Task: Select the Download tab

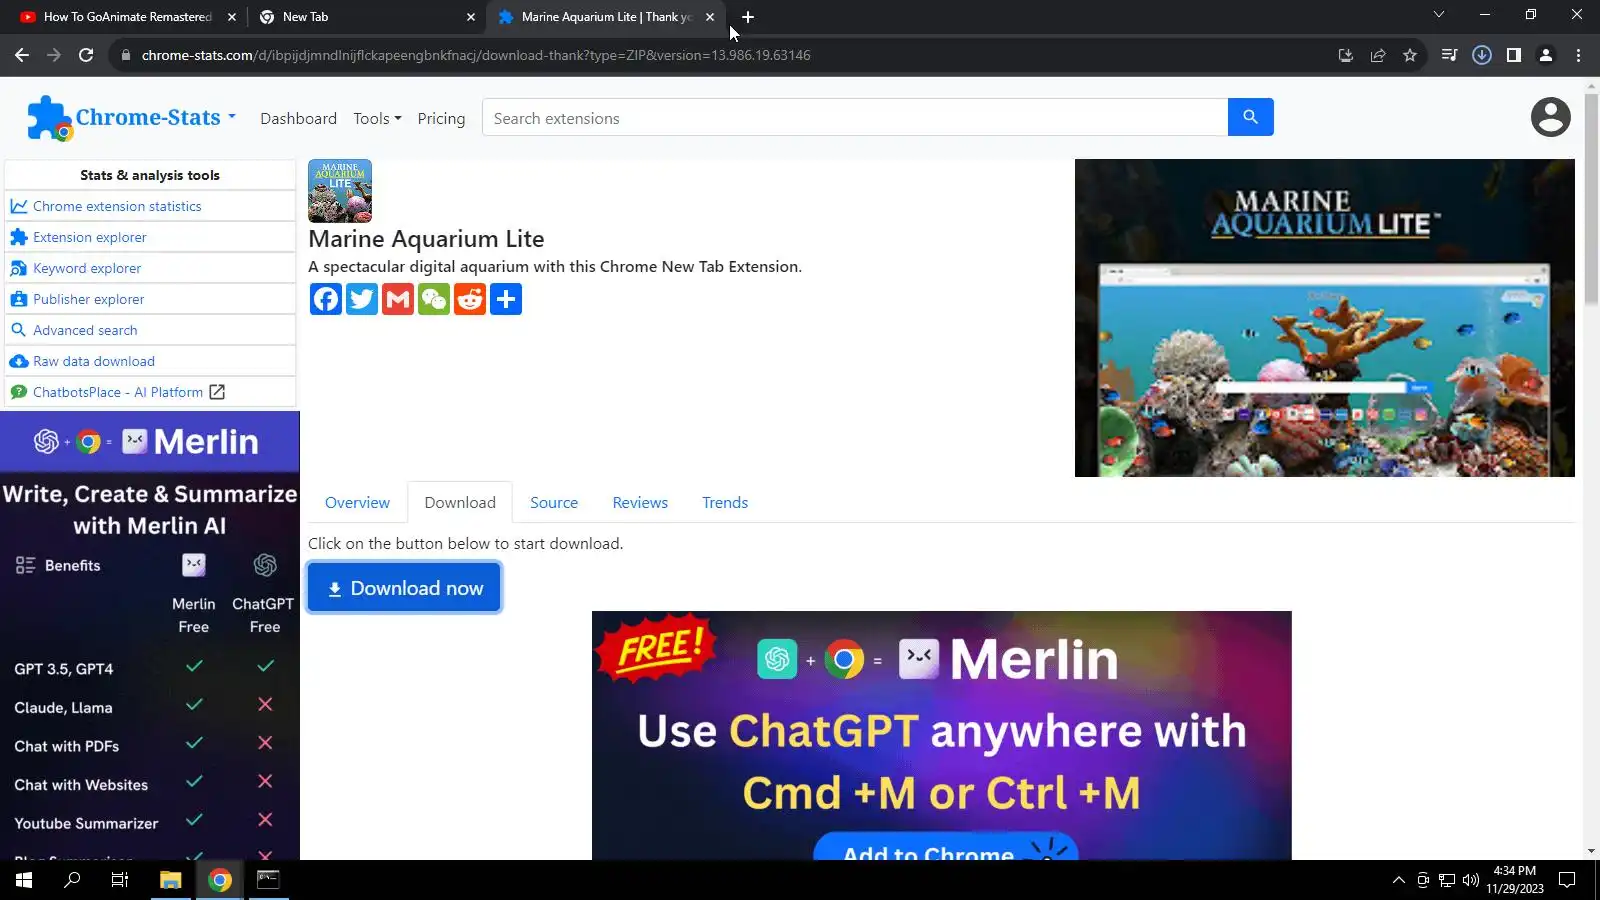Action: pos(460,502)
